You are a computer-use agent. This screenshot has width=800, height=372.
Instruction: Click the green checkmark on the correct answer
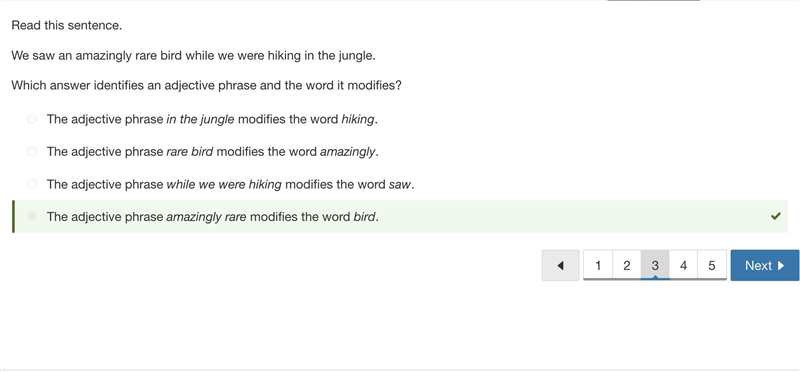pos(776,216)
